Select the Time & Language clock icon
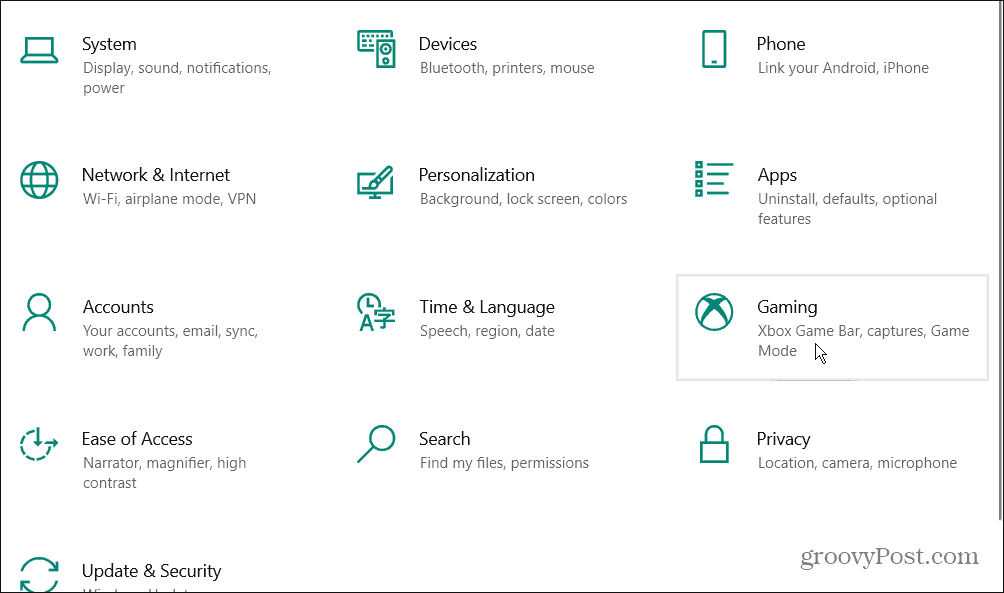 click(376, 312)
